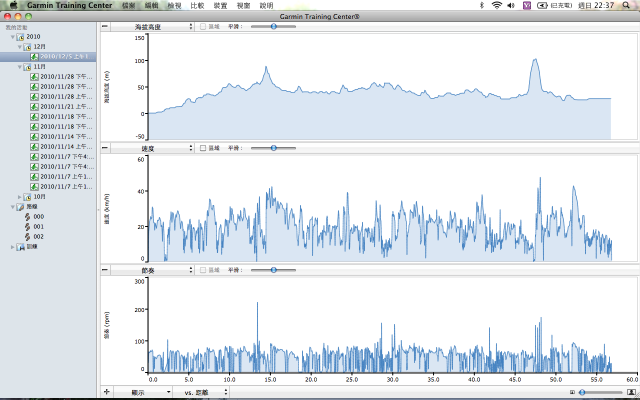Screen dimensions: 640x400
Task: Open the Bluetooth menu bar icon
Action: coord(482,5)
